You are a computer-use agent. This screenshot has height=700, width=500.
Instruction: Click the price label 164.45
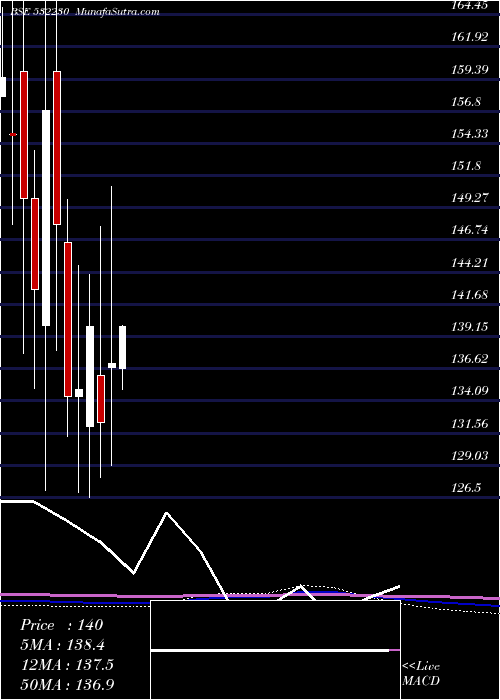point(470,5)
